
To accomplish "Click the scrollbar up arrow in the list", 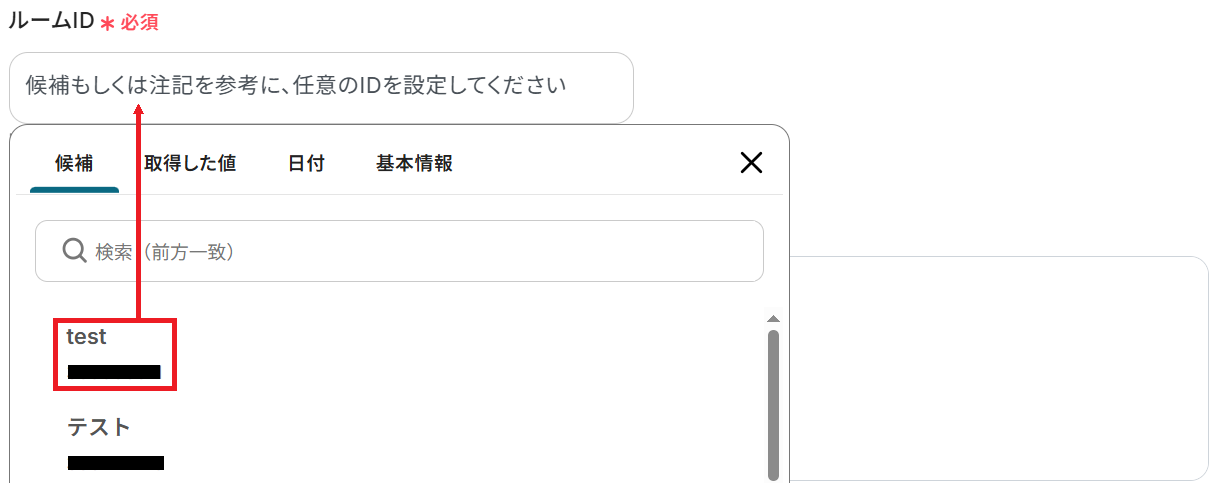I will tap(772, 319).
